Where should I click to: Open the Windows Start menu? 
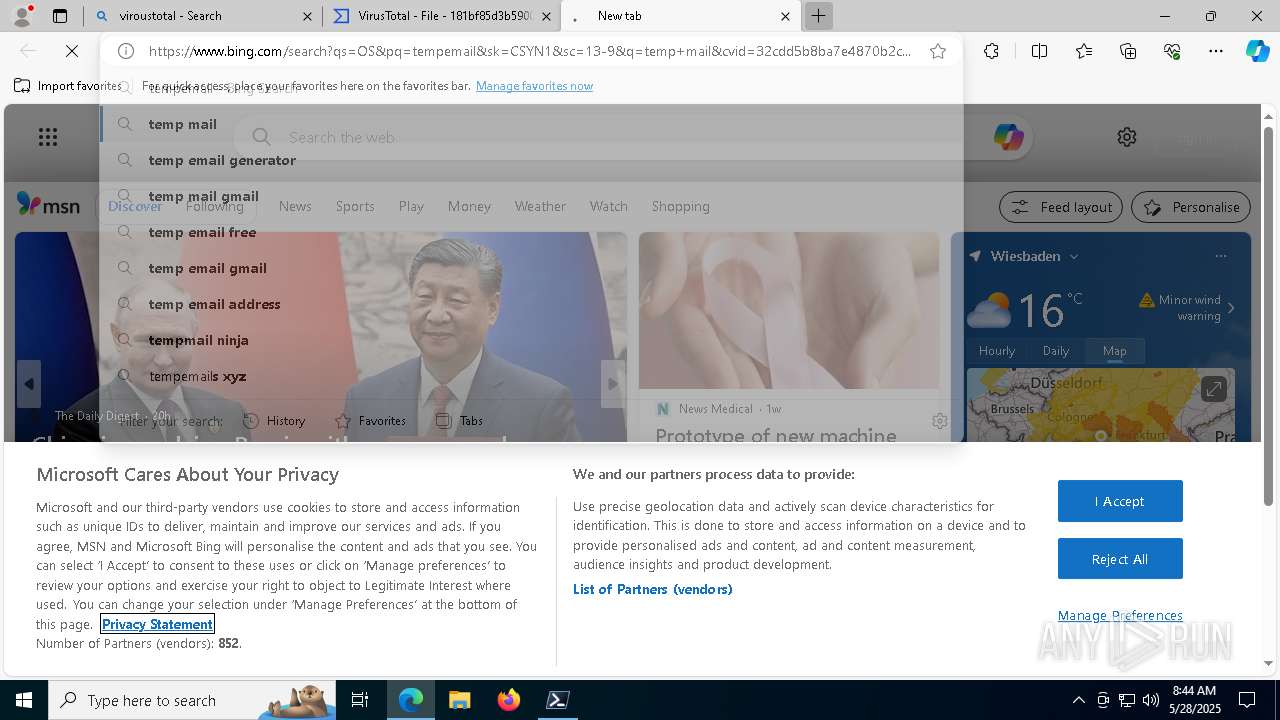[24, 700]
